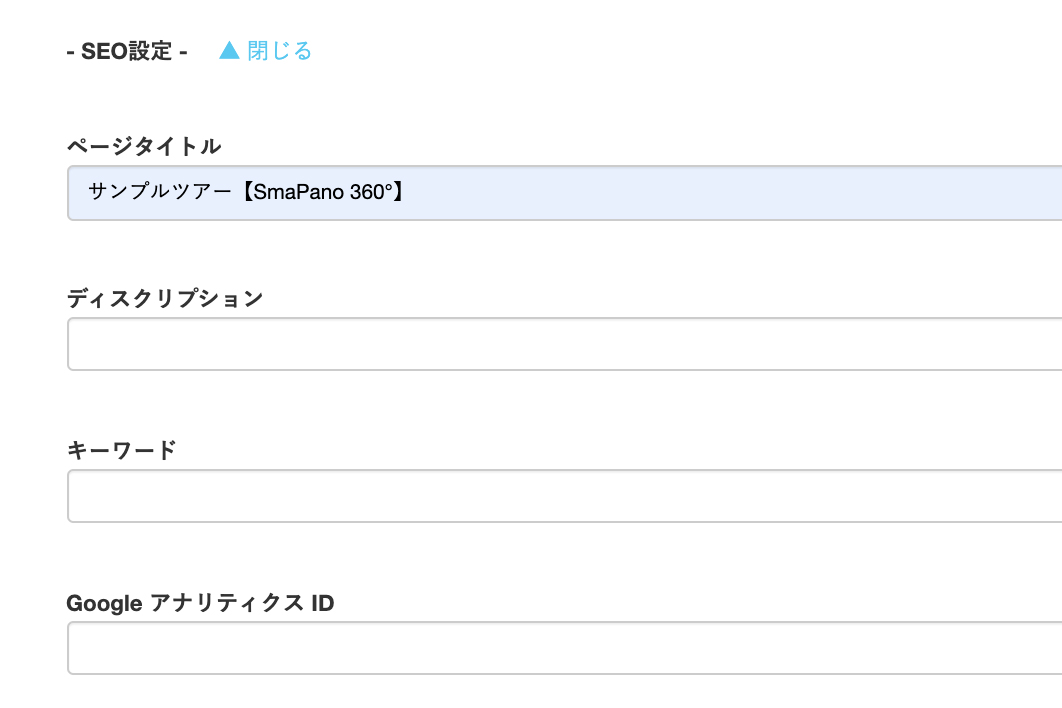This screenshot has height=708, width=1062.
Task: Click the blue triangle collapse icon
Action: (x=229, y=50)
